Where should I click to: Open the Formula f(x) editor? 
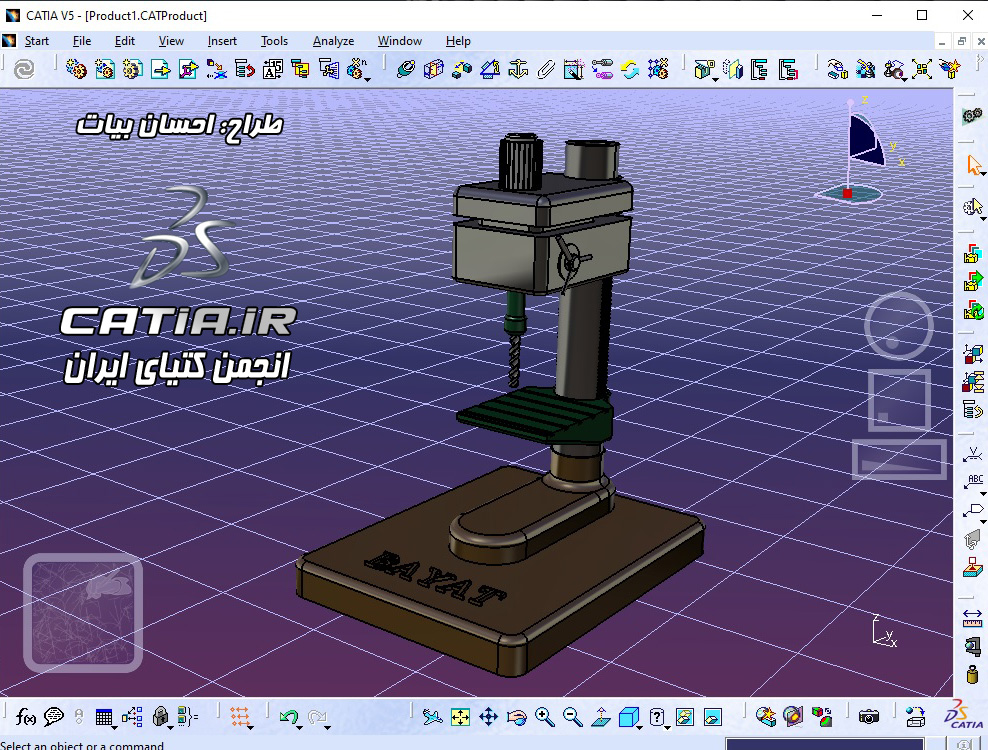tap(25, 716)
